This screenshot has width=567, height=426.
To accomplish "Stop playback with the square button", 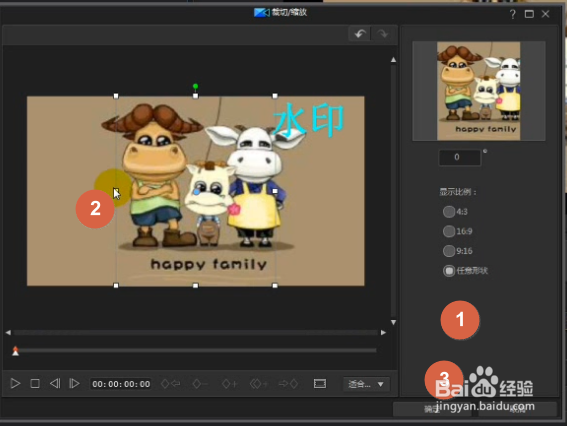I will point(35,383).
